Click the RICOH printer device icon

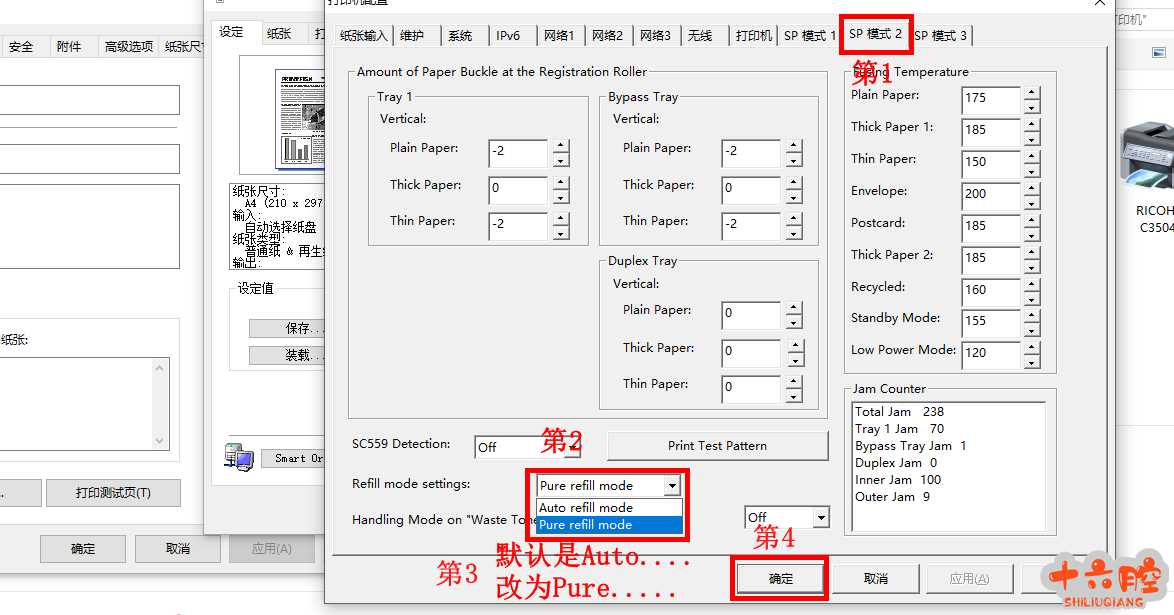click(x=1150, y=158)
